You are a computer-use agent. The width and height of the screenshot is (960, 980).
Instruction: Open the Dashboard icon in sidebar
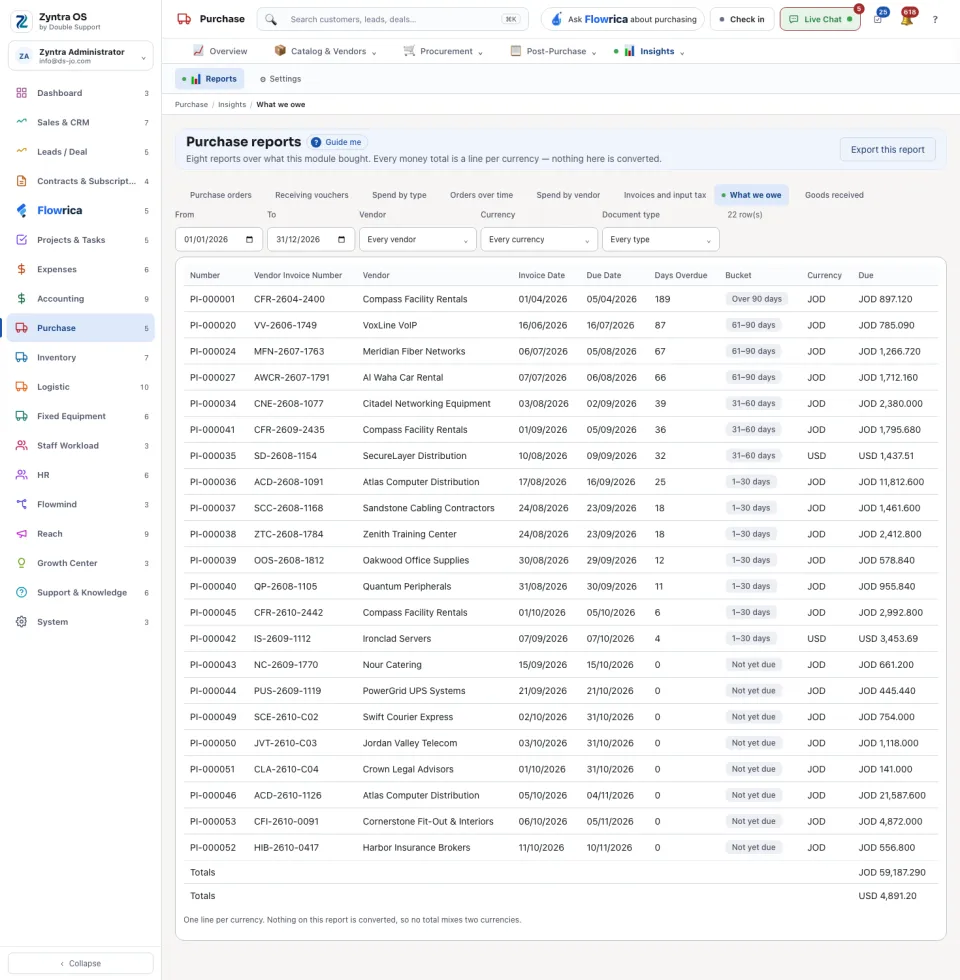tap(21, 93)
